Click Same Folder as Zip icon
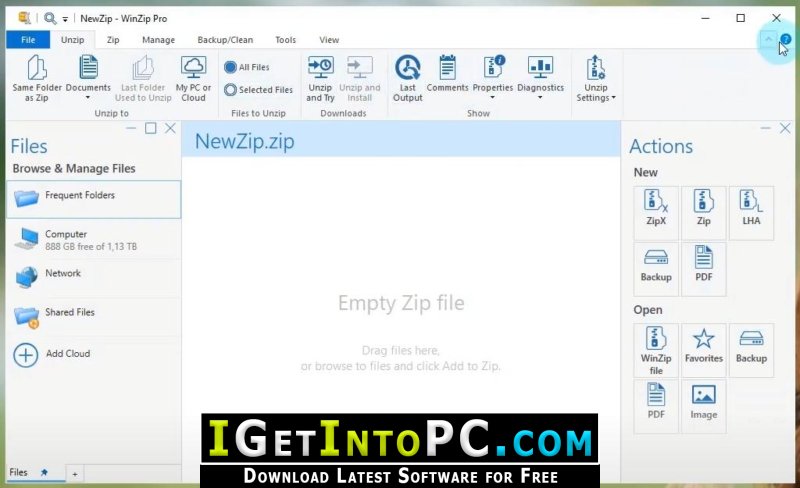800x488 pixels. (x=37, y=68)
